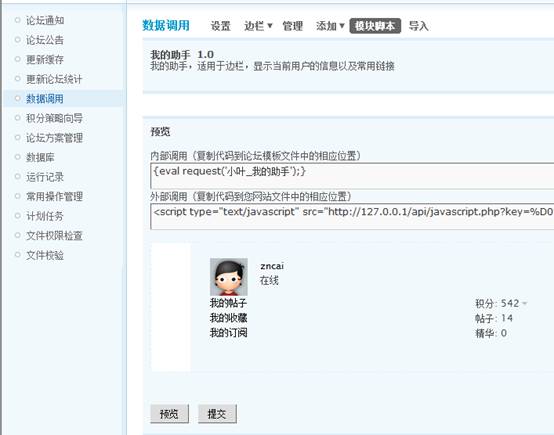Expand the 添加 dropdown menu

click(x=330, y=26)
